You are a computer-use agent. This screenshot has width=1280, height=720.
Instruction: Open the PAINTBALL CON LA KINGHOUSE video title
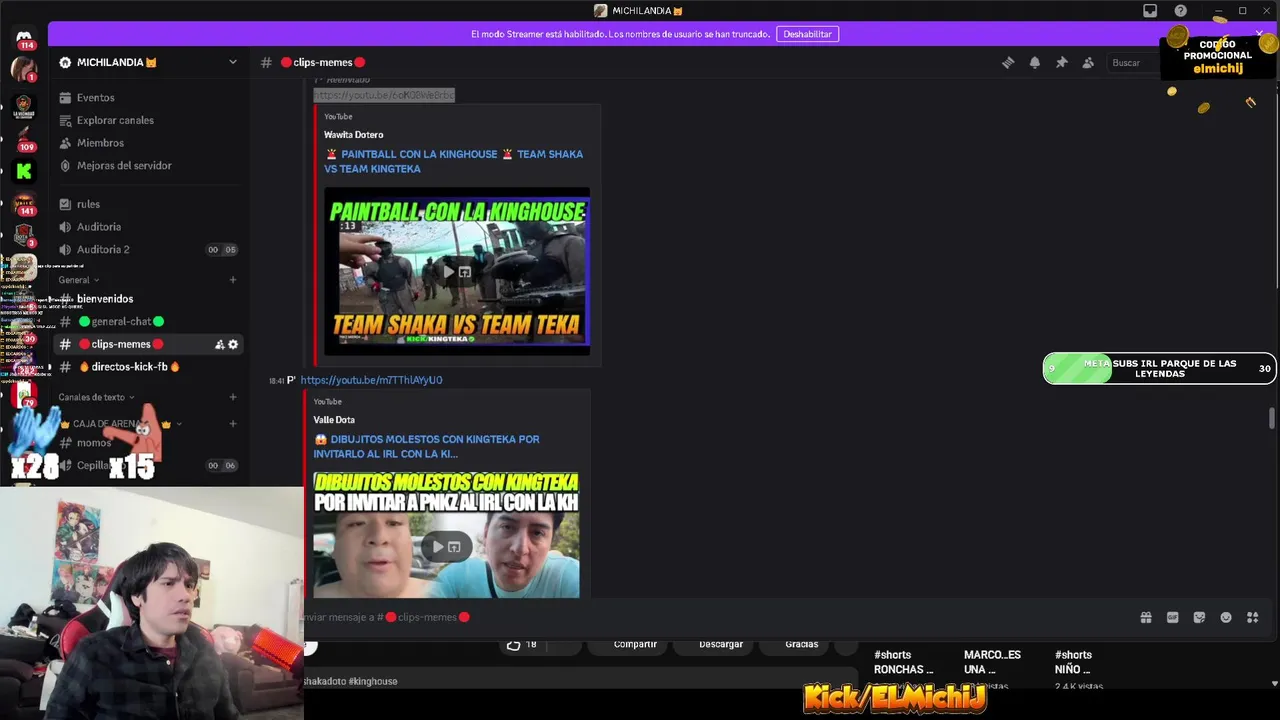click(x=454, y=161)
